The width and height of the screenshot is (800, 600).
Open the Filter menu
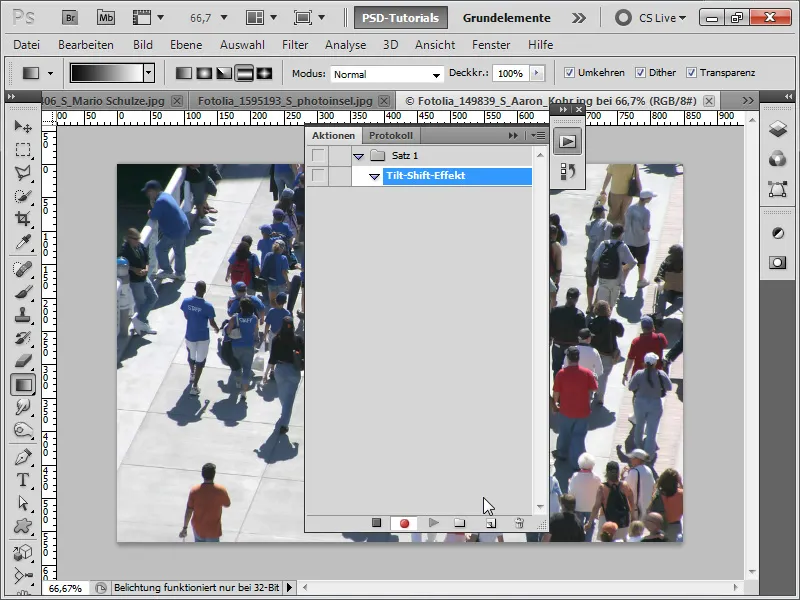point(295,45)
